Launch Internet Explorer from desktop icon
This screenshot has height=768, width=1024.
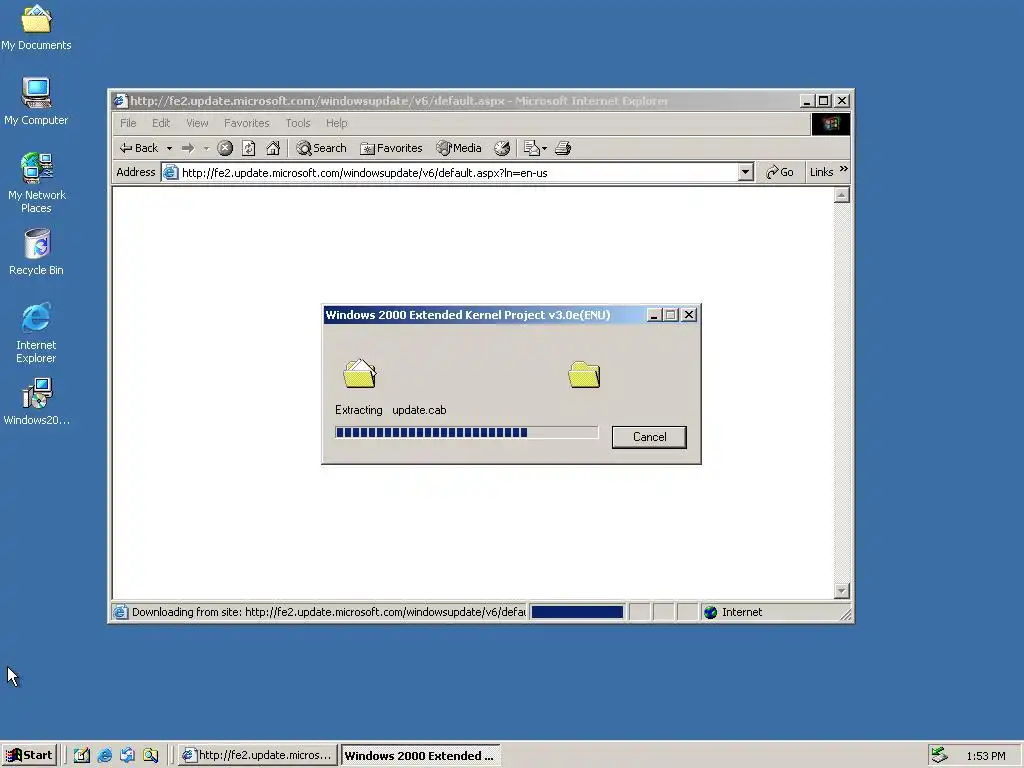click(x=36, y=333)
